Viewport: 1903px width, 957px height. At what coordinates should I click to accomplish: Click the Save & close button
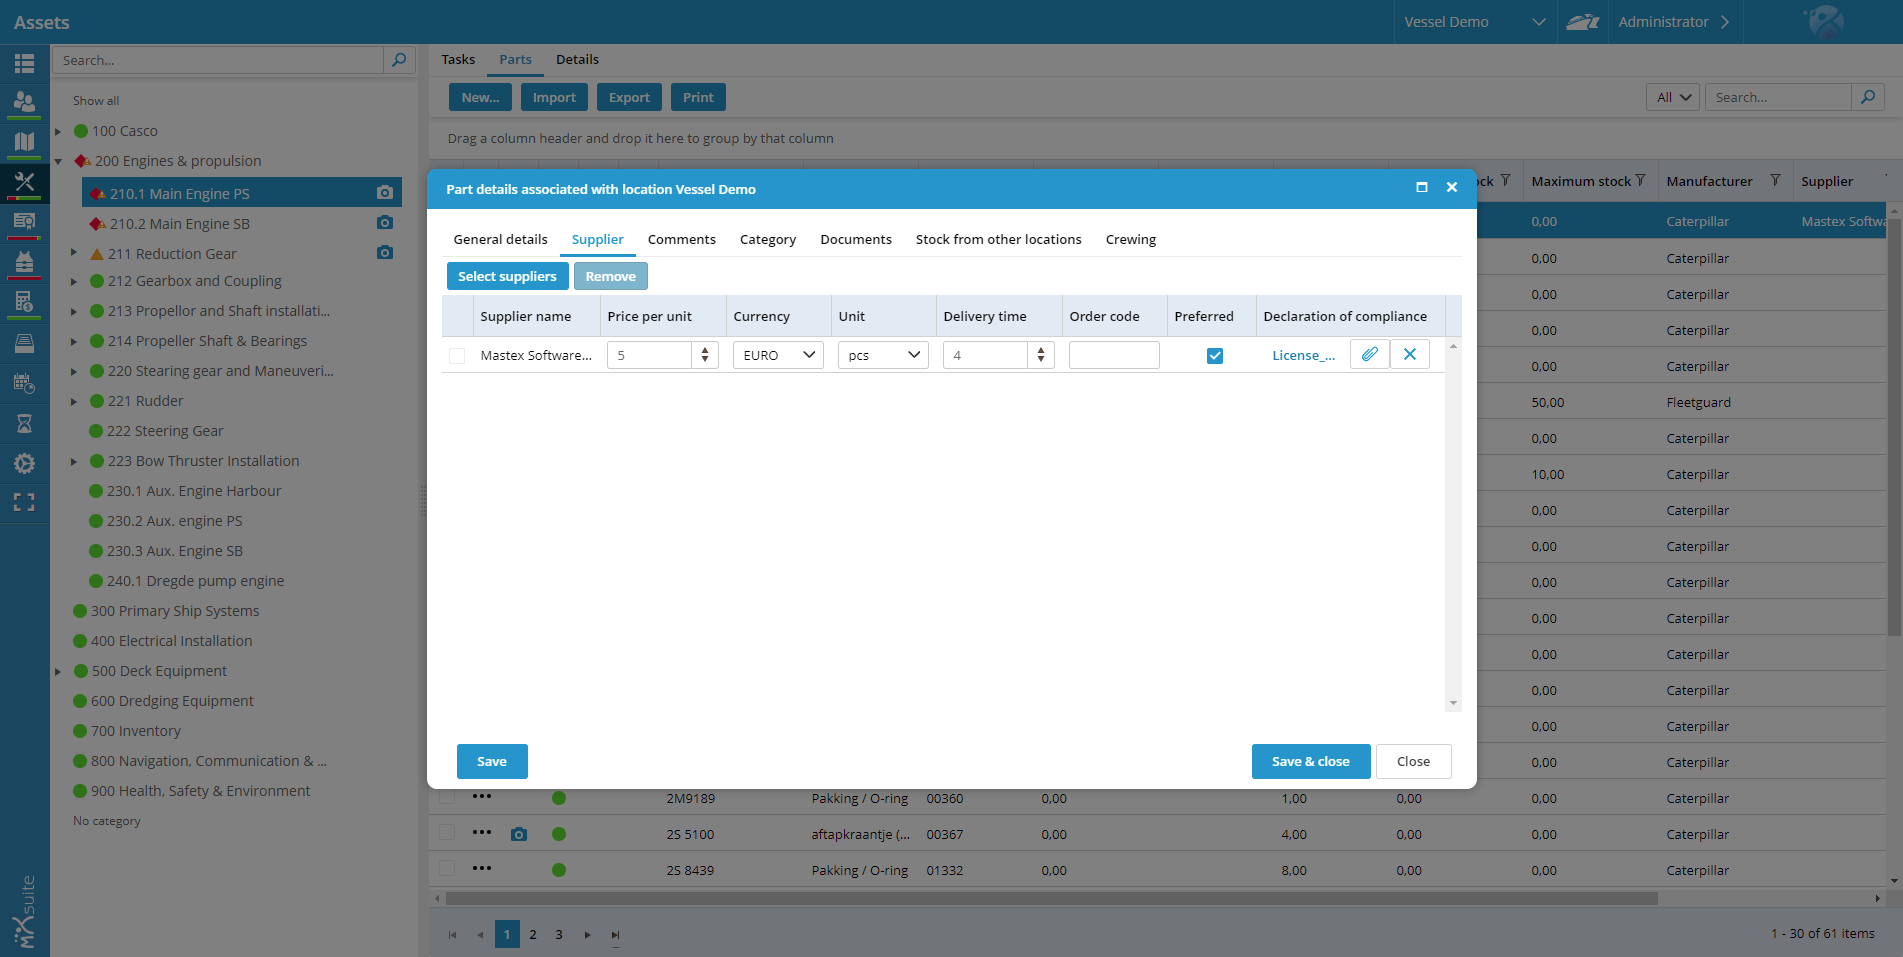coord(1310,761)
